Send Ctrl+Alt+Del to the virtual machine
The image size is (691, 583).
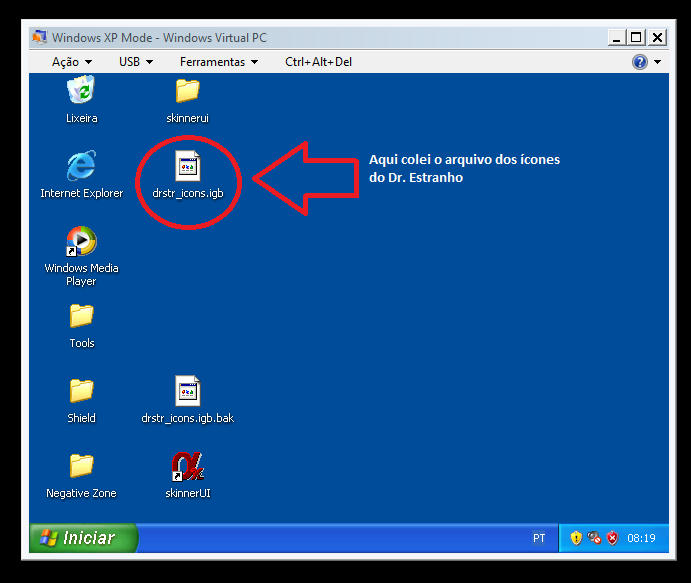point(318,62)
